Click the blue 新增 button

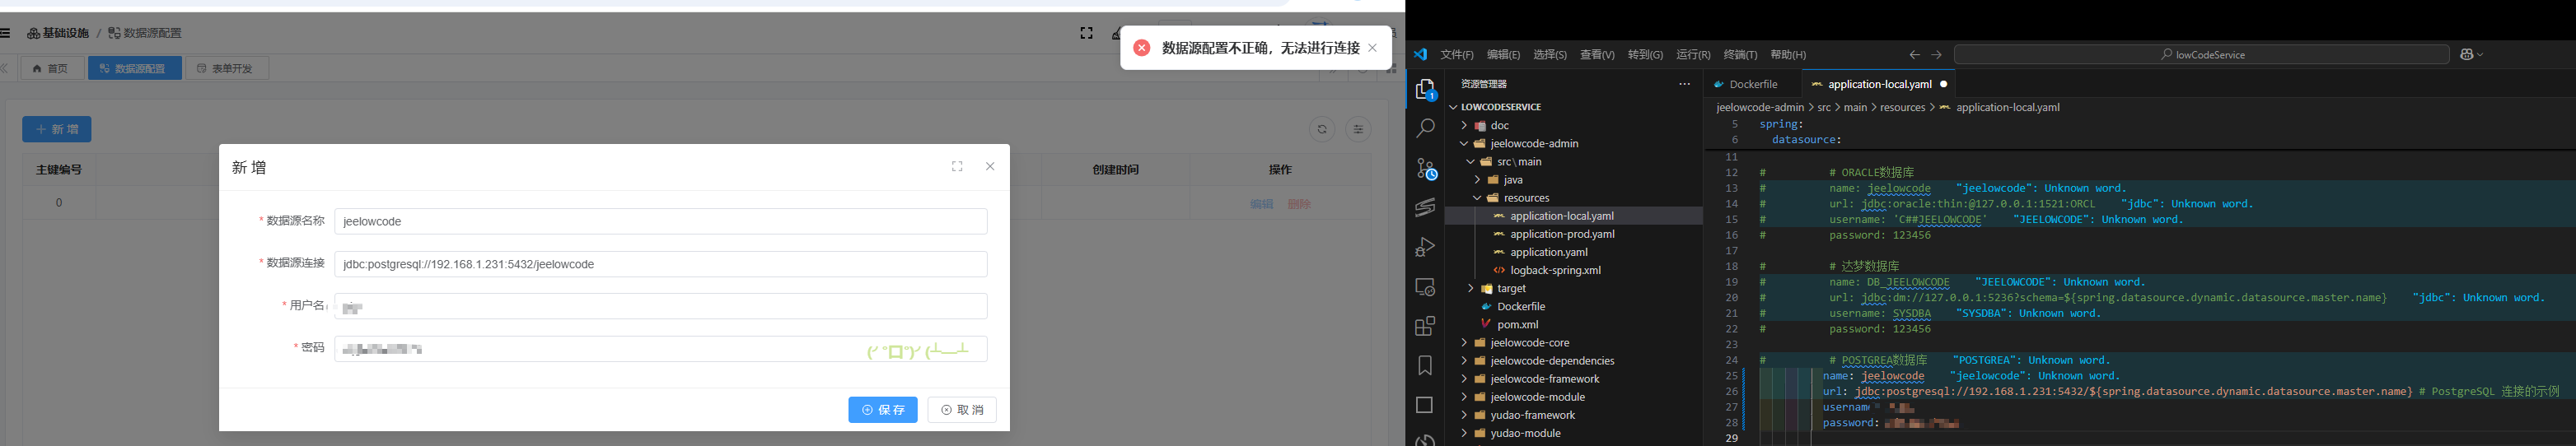pos(57,129)
